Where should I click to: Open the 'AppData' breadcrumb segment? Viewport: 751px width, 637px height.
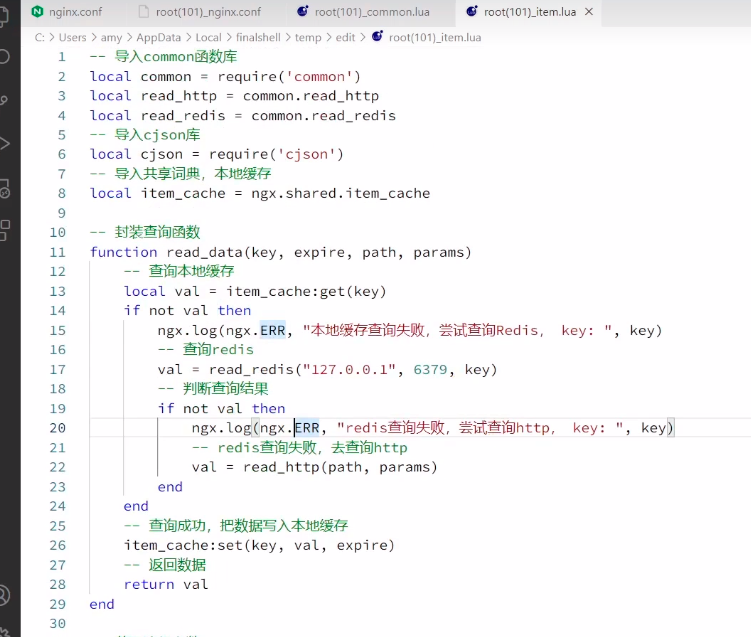[159, 37]
